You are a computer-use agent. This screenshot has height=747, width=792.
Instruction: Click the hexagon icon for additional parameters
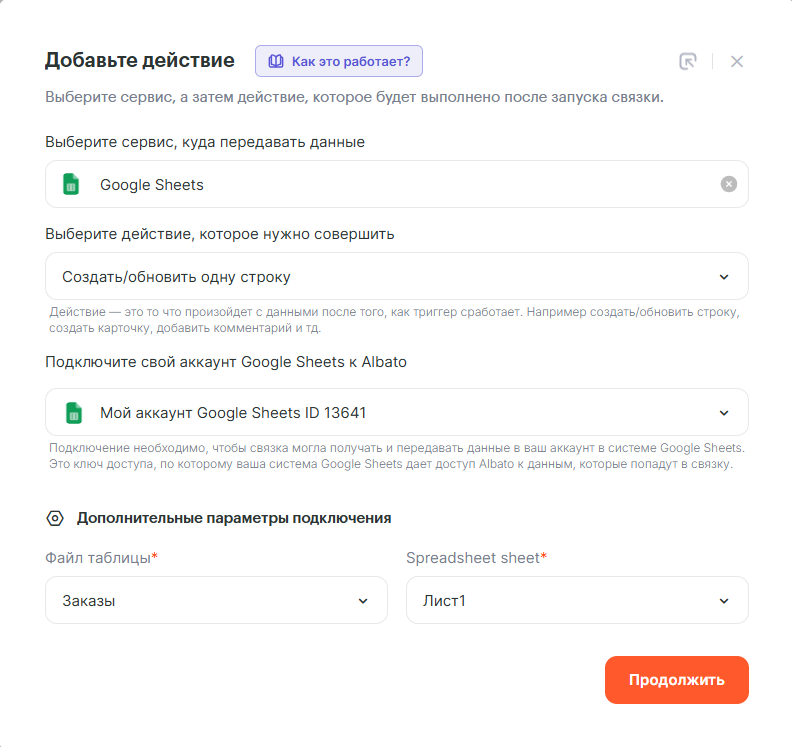55,518
